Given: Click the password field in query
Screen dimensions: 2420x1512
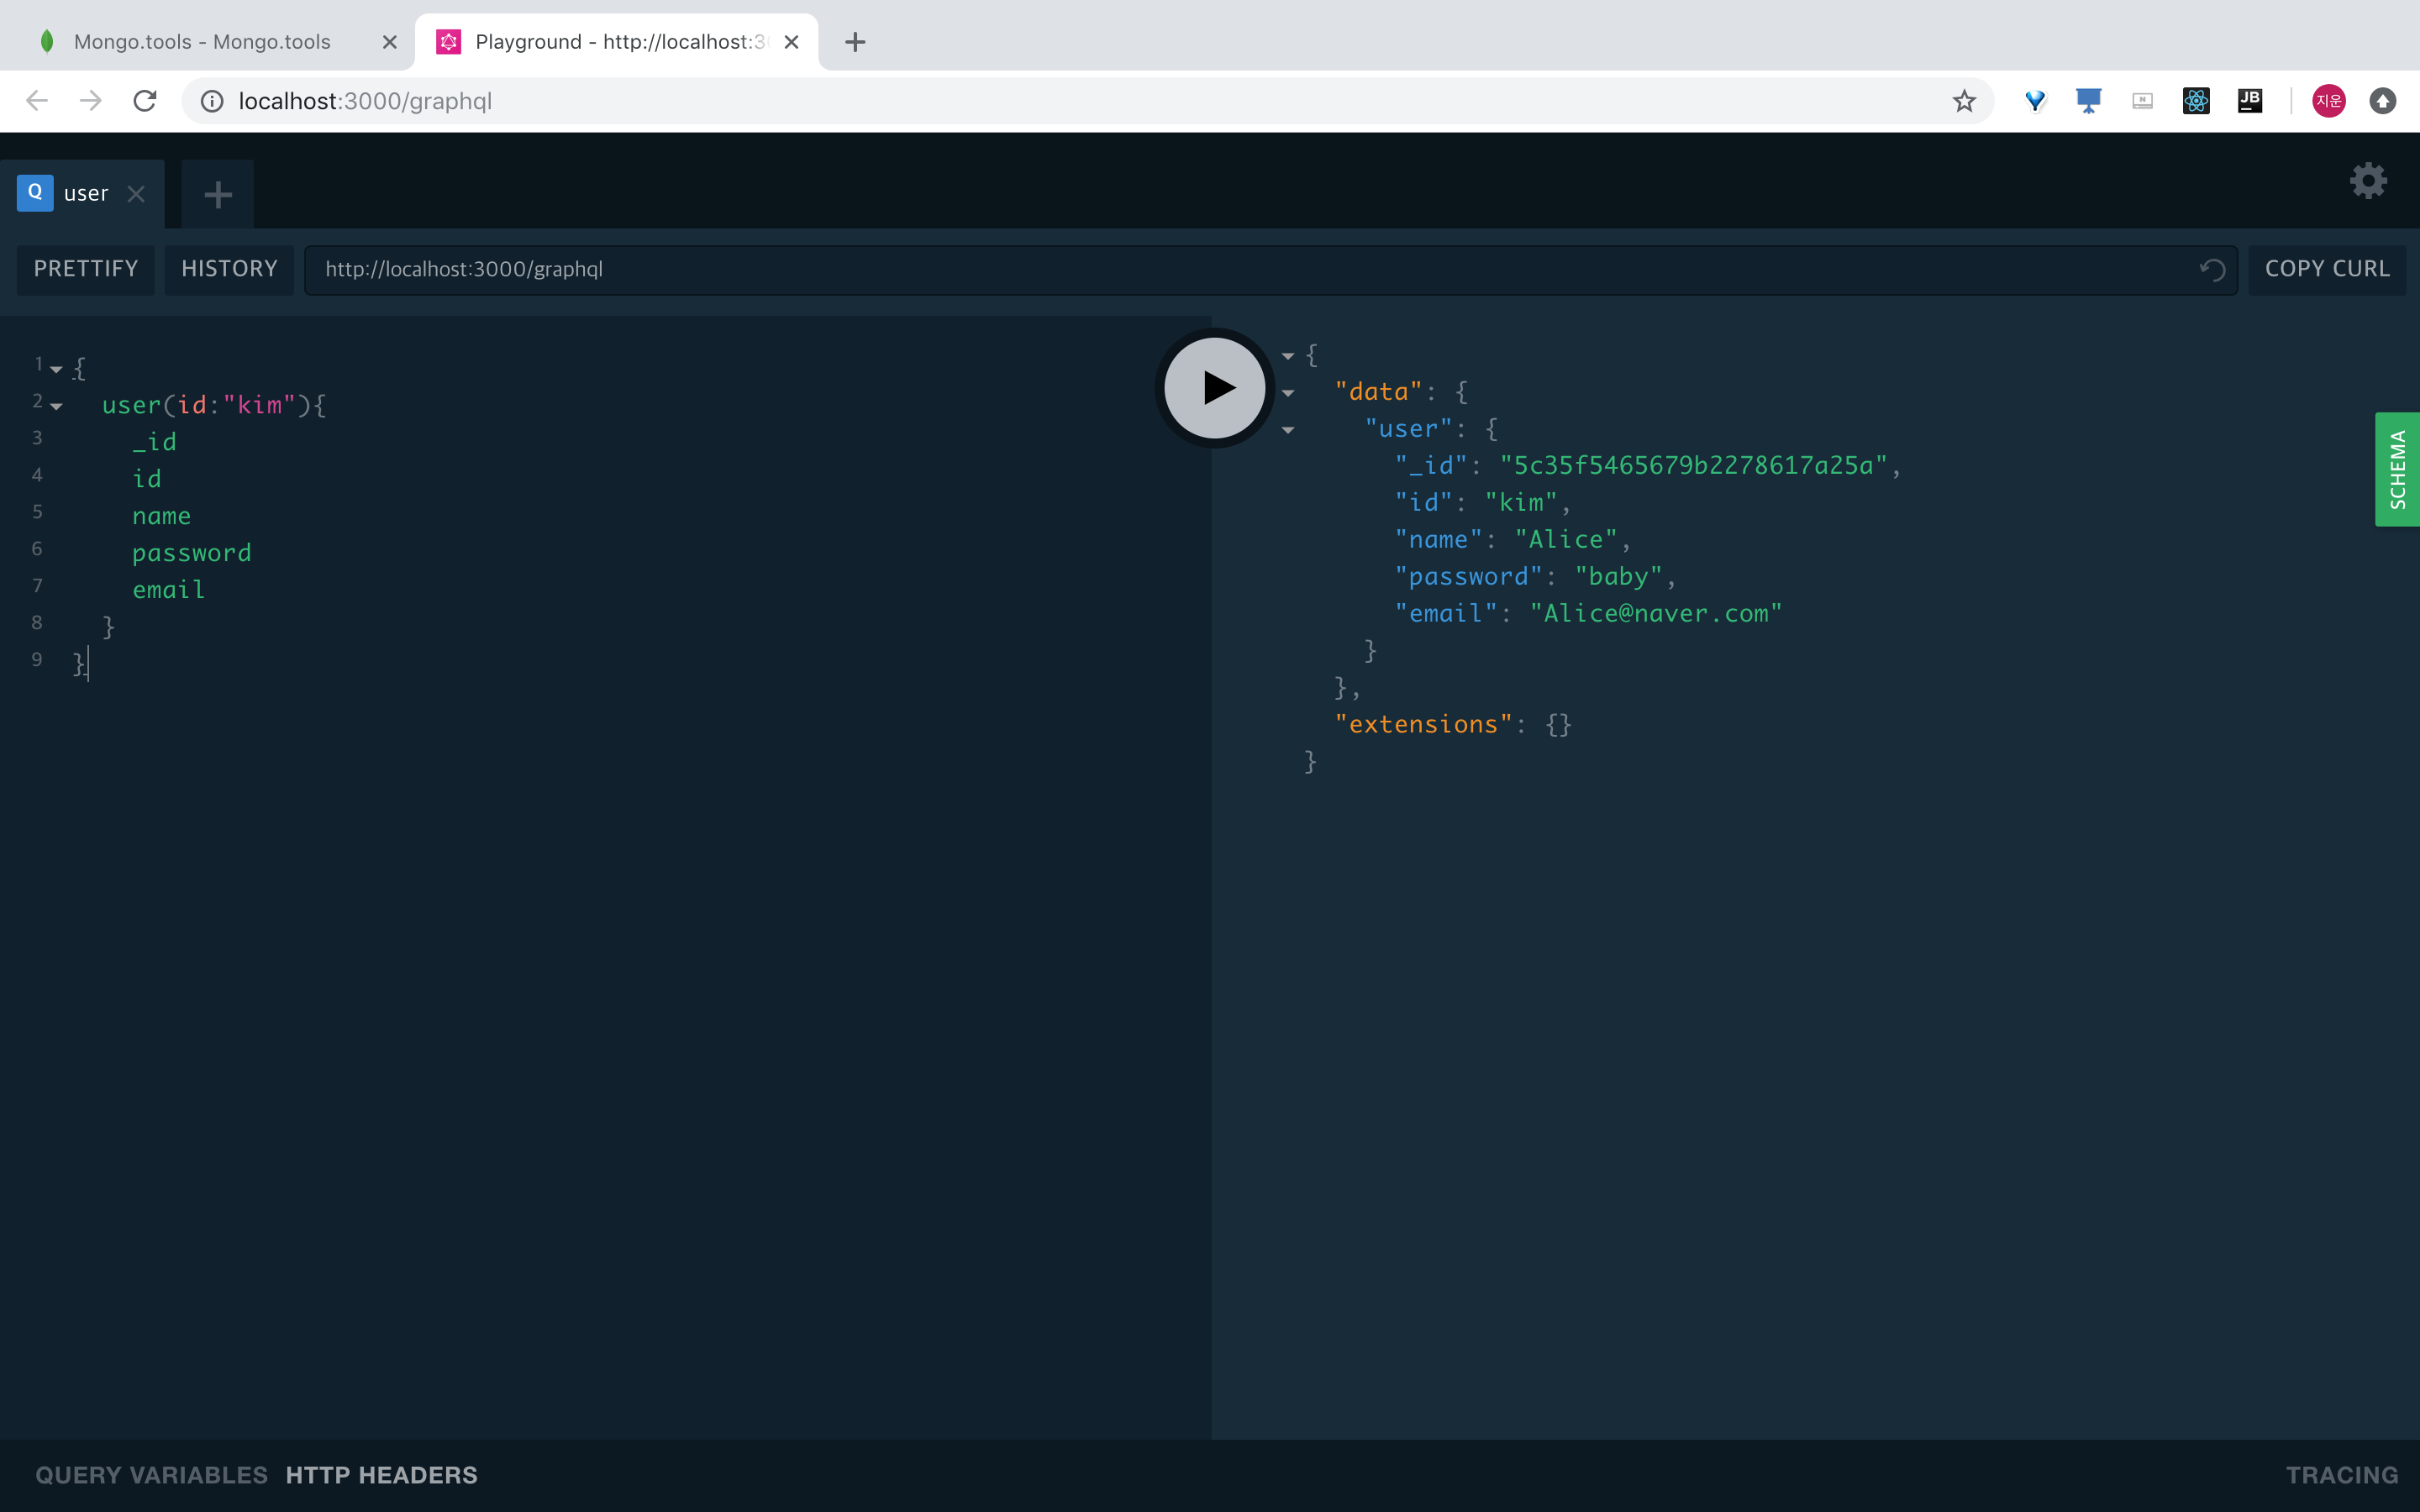Looking at the screenshot, I should click(x=191, y=553).
